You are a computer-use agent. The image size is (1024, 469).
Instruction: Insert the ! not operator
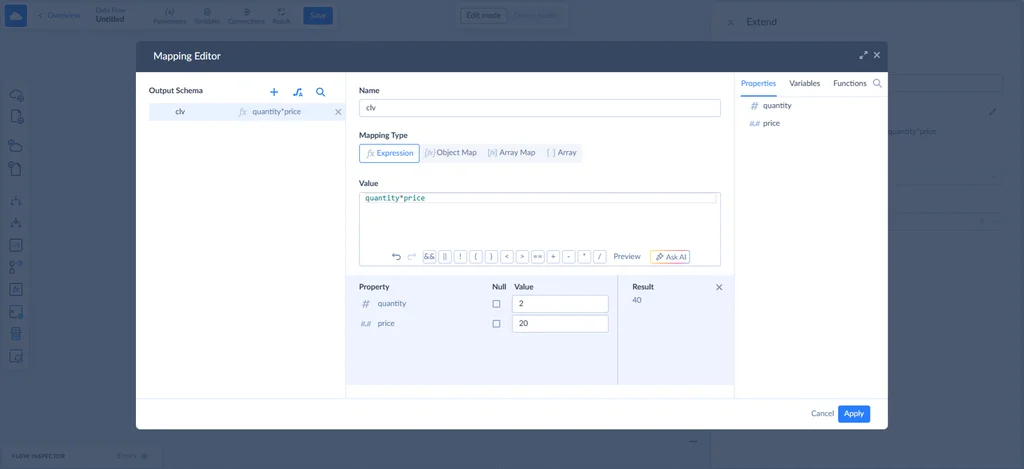click(x=460, y=257)
